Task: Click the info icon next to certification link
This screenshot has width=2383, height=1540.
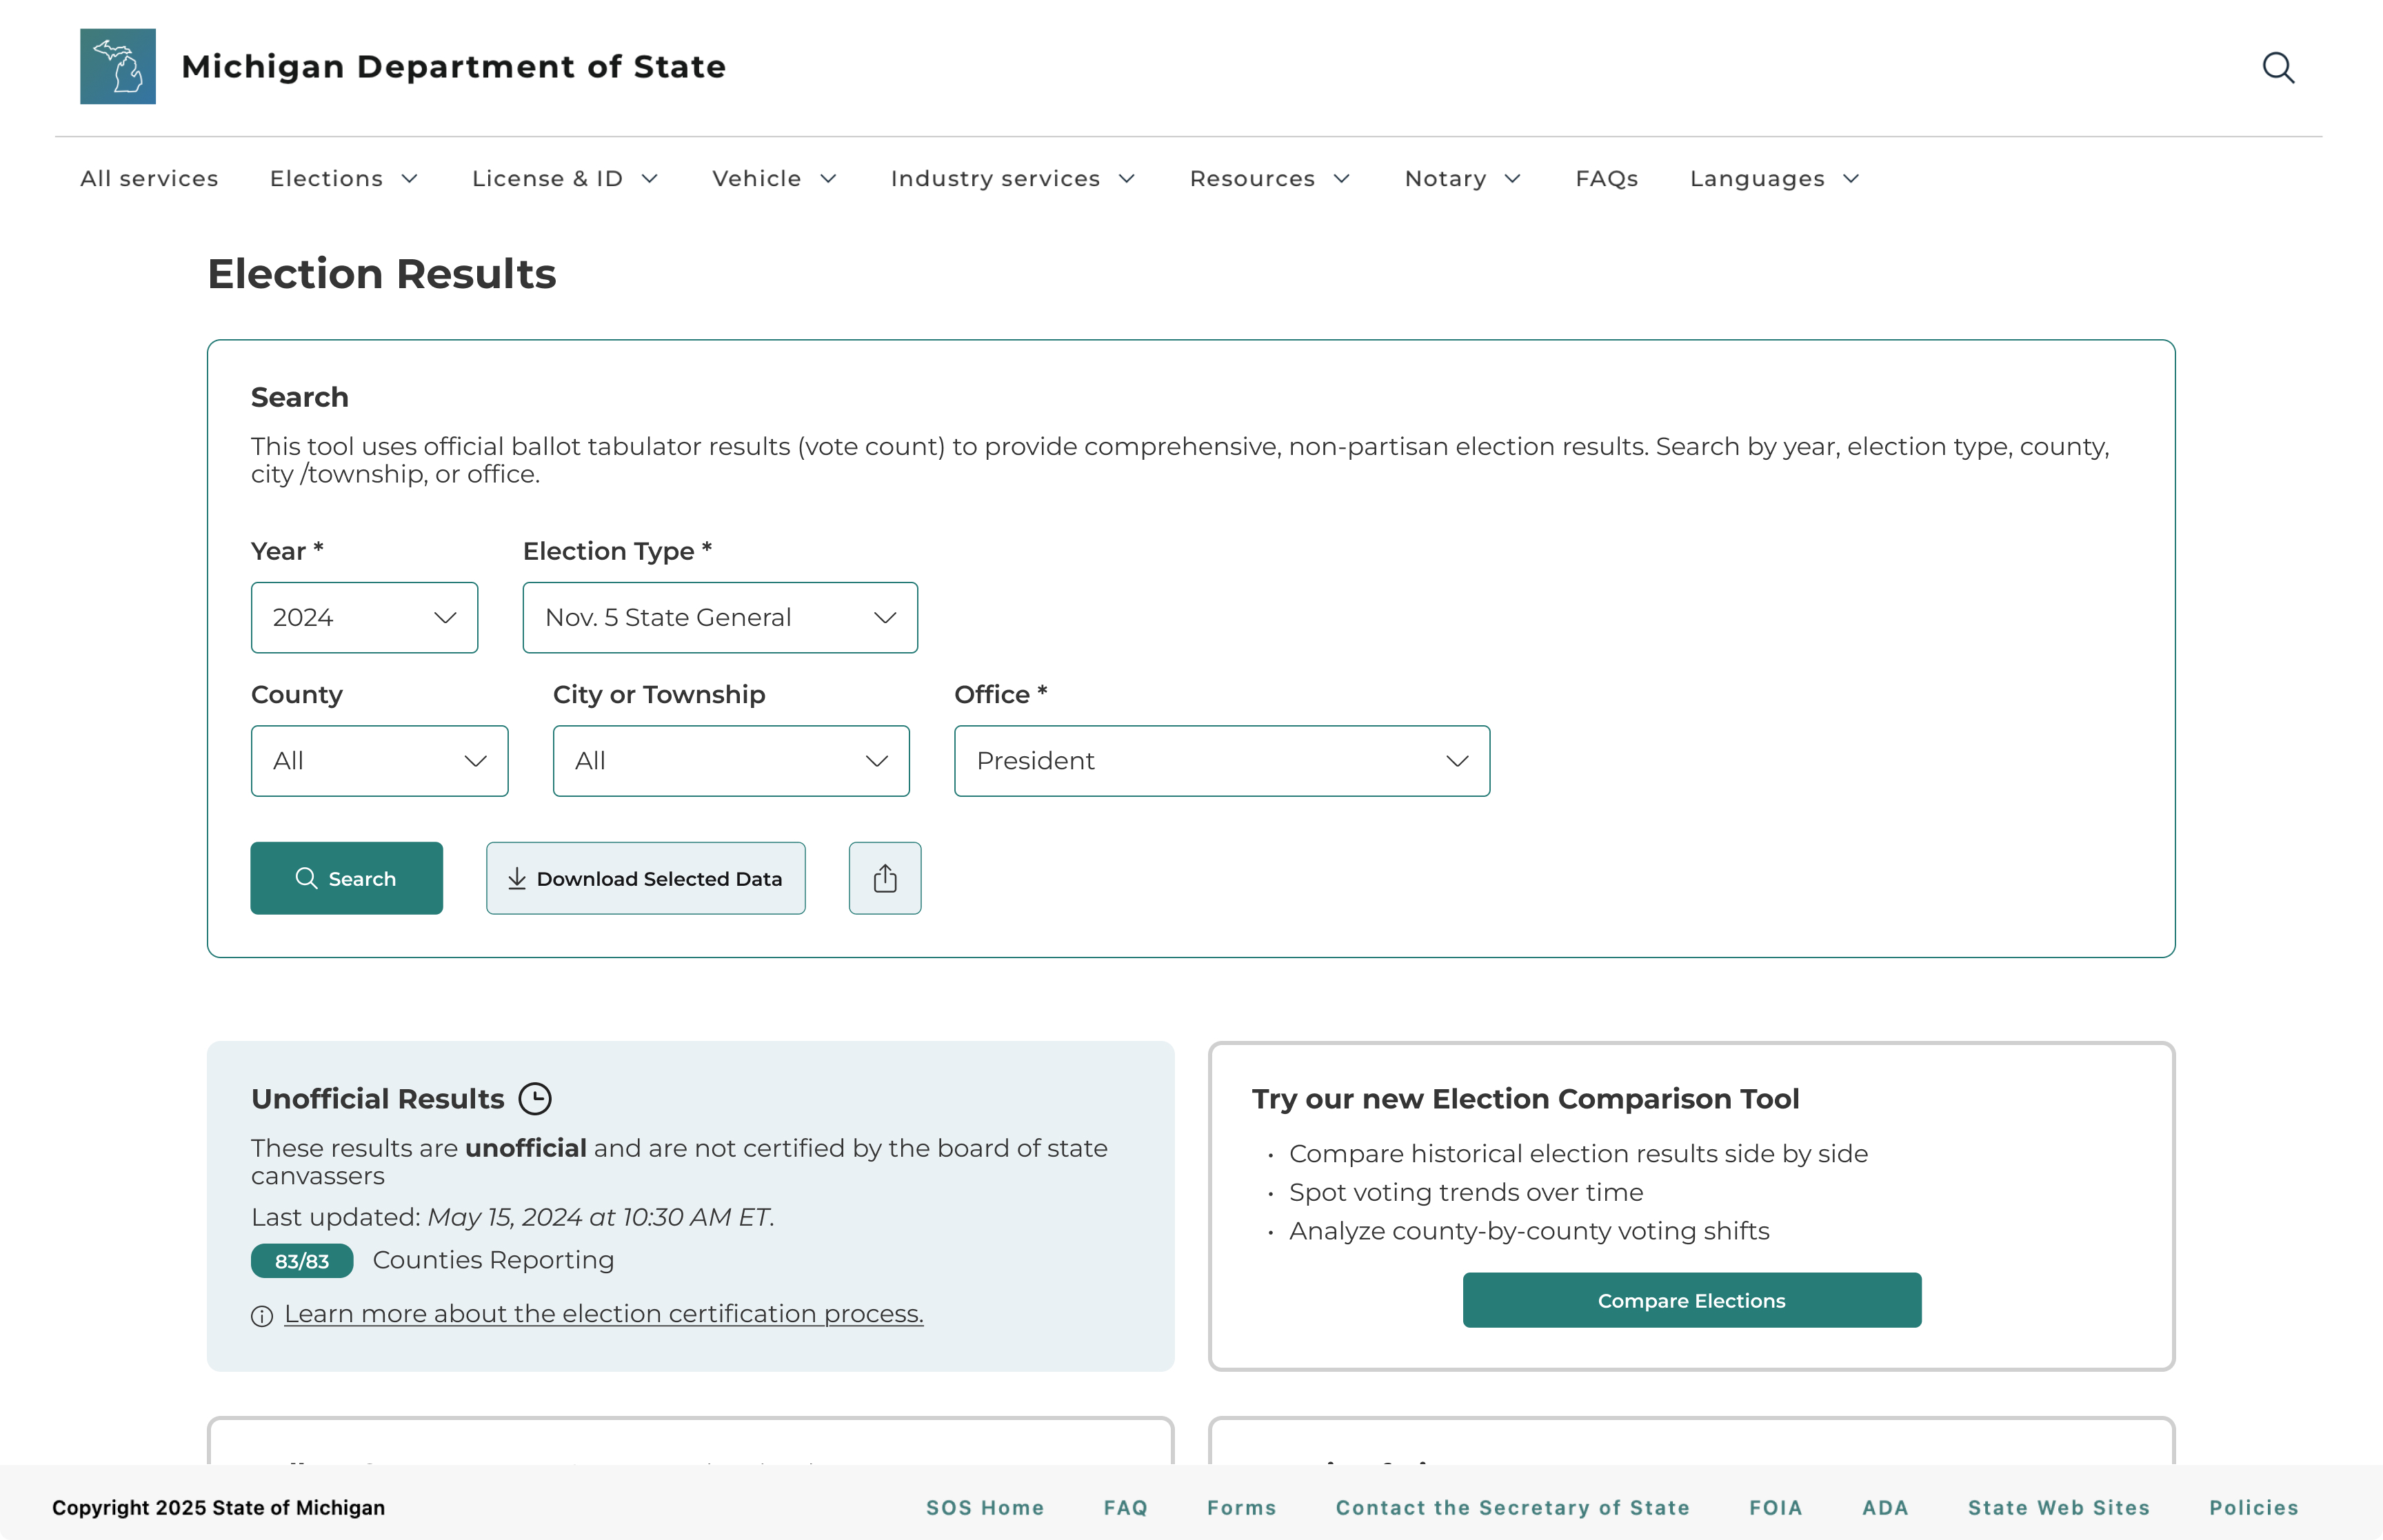Action: [x=262, y=1316]
